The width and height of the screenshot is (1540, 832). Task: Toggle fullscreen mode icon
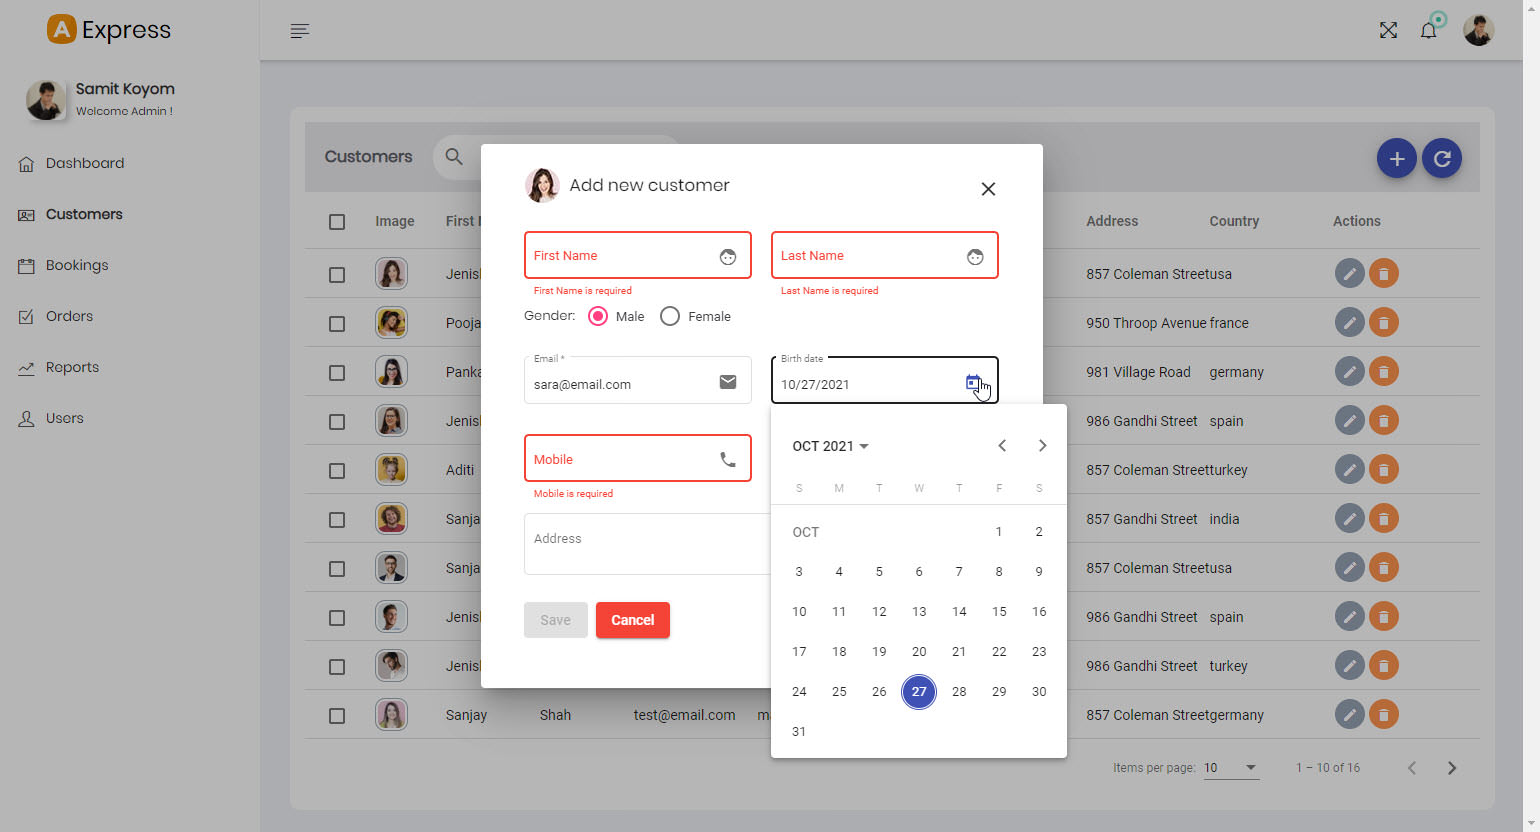[x=1388, y=31]
